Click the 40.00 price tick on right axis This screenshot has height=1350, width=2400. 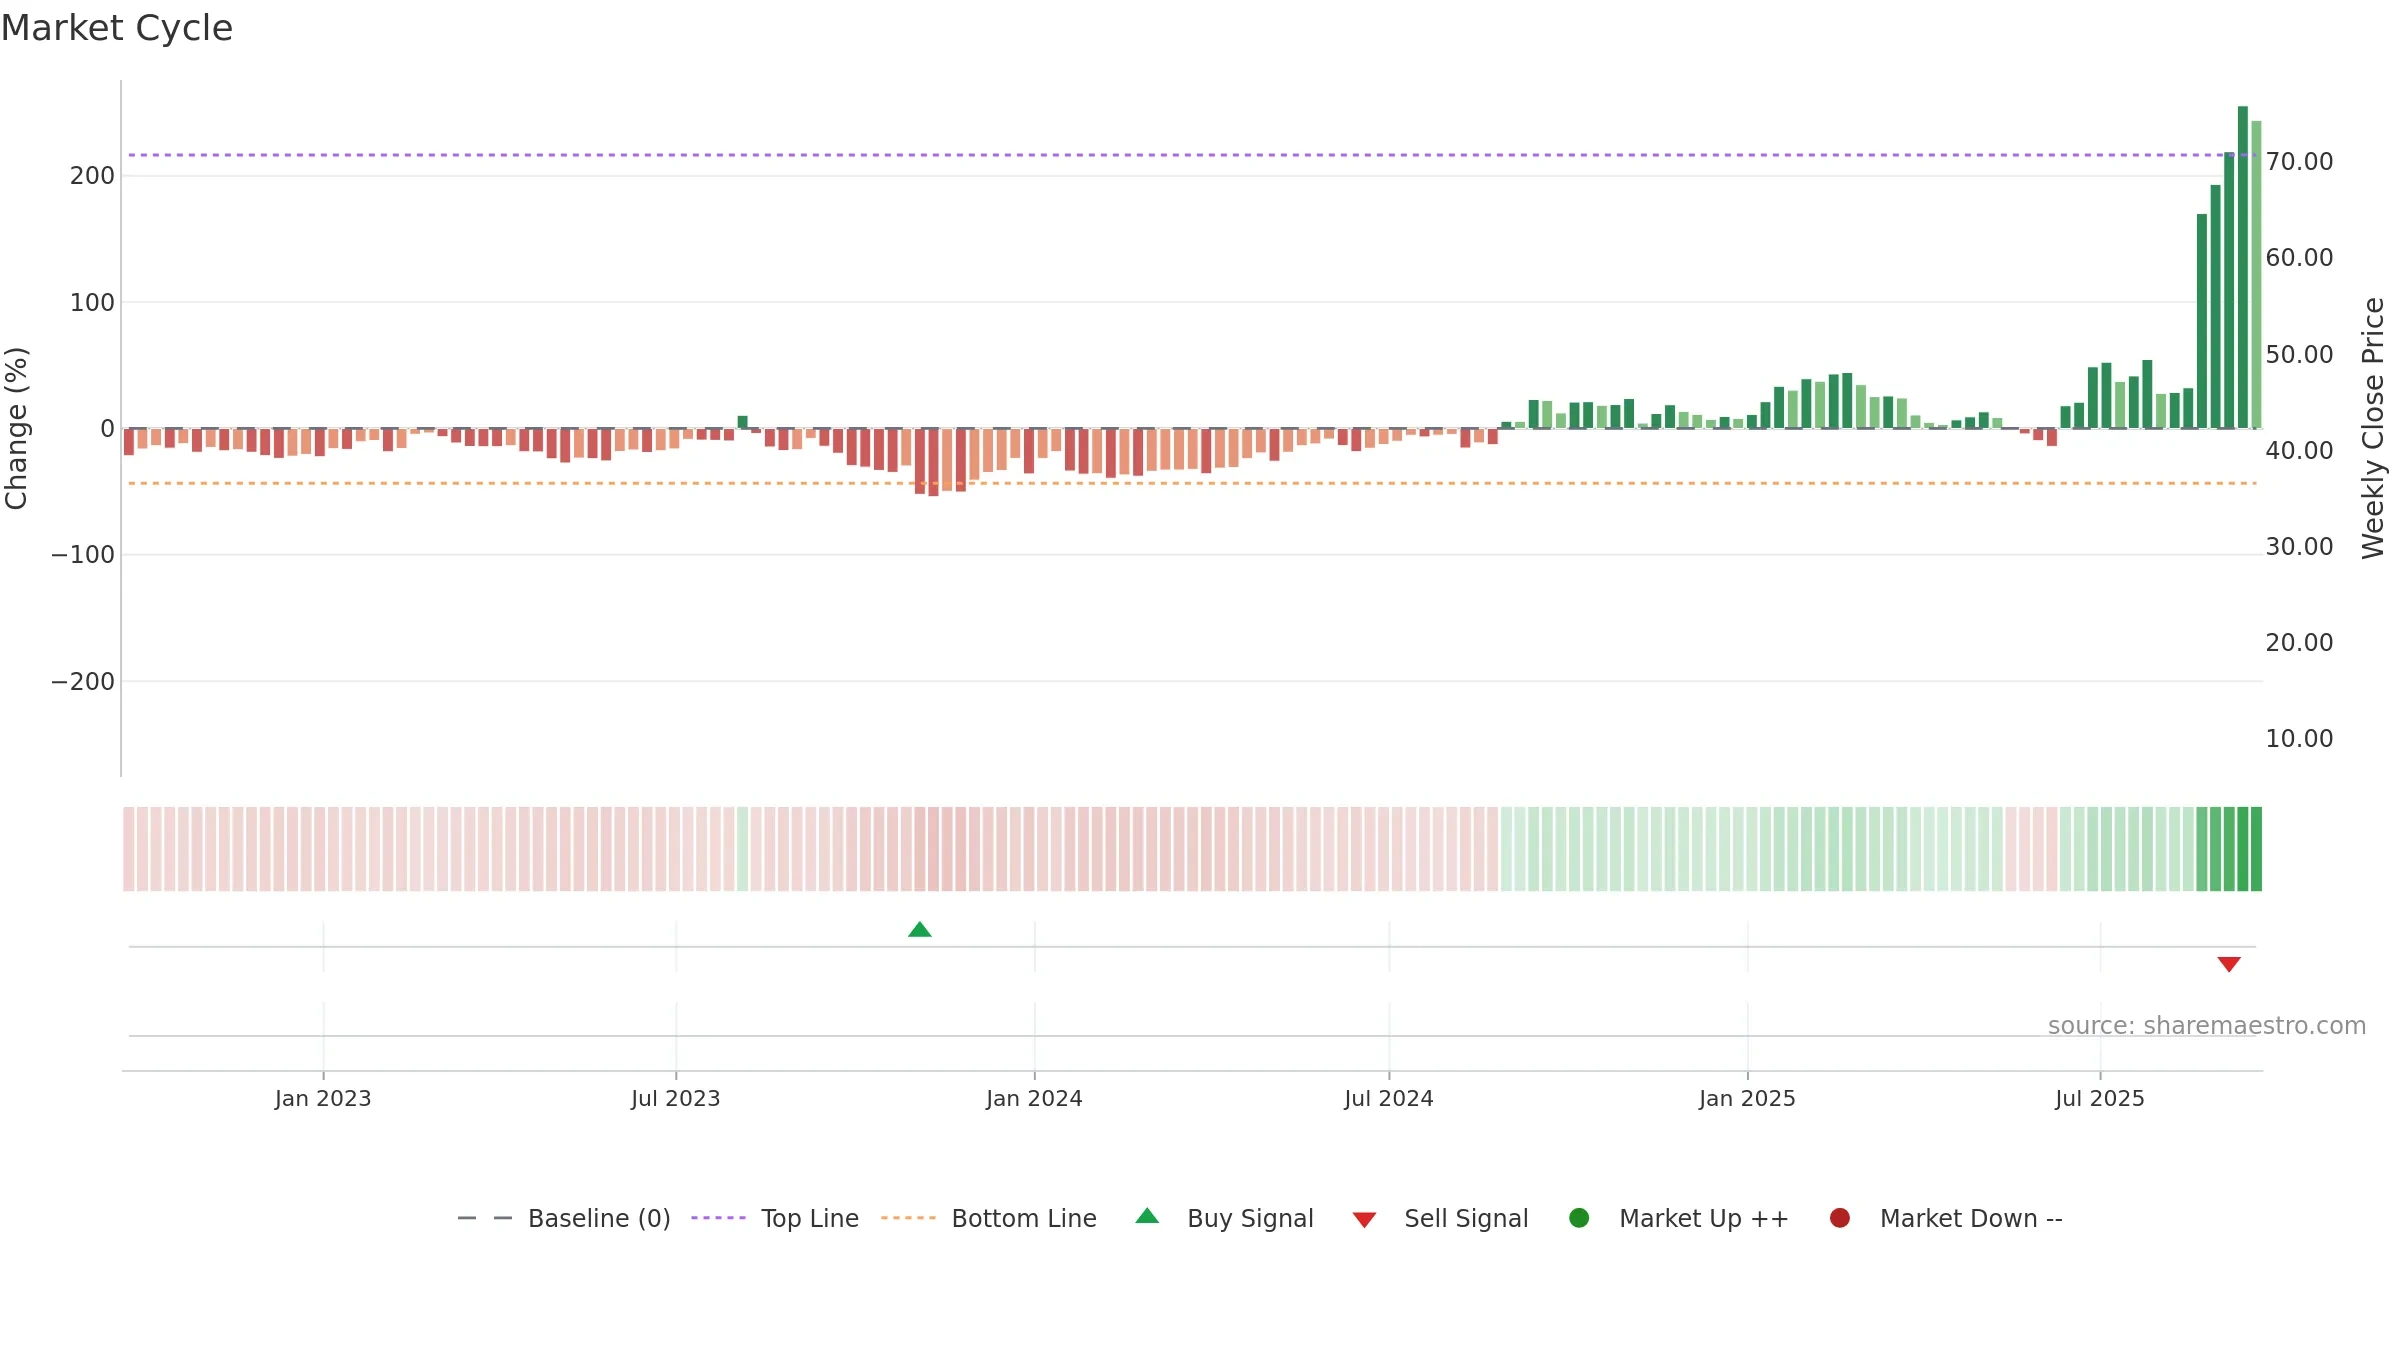(x=2299, y=451)
